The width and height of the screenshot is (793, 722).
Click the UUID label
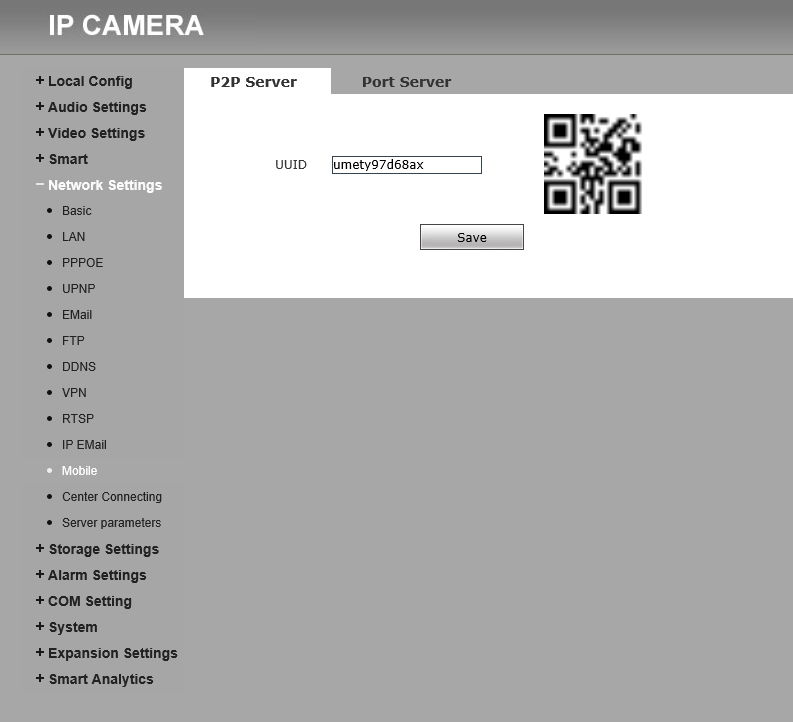pos(291,165)
